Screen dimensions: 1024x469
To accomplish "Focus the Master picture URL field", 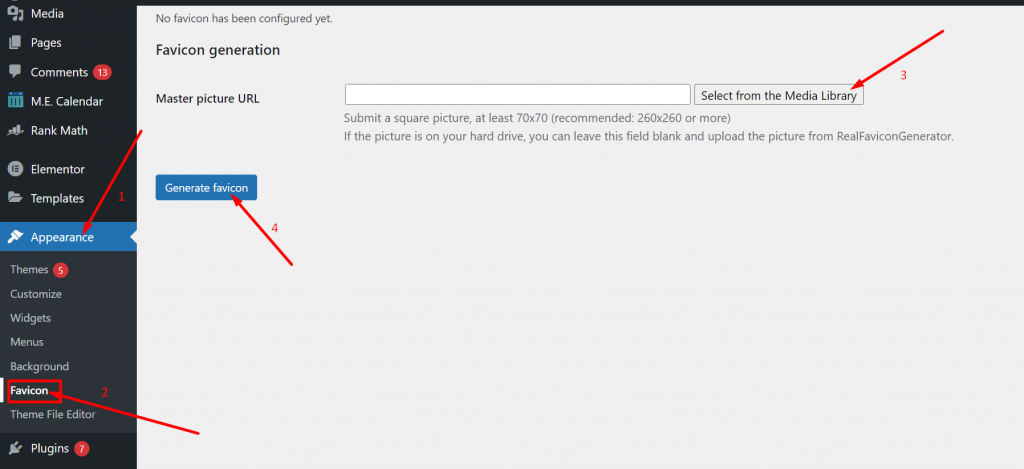I will click(517, 95).
